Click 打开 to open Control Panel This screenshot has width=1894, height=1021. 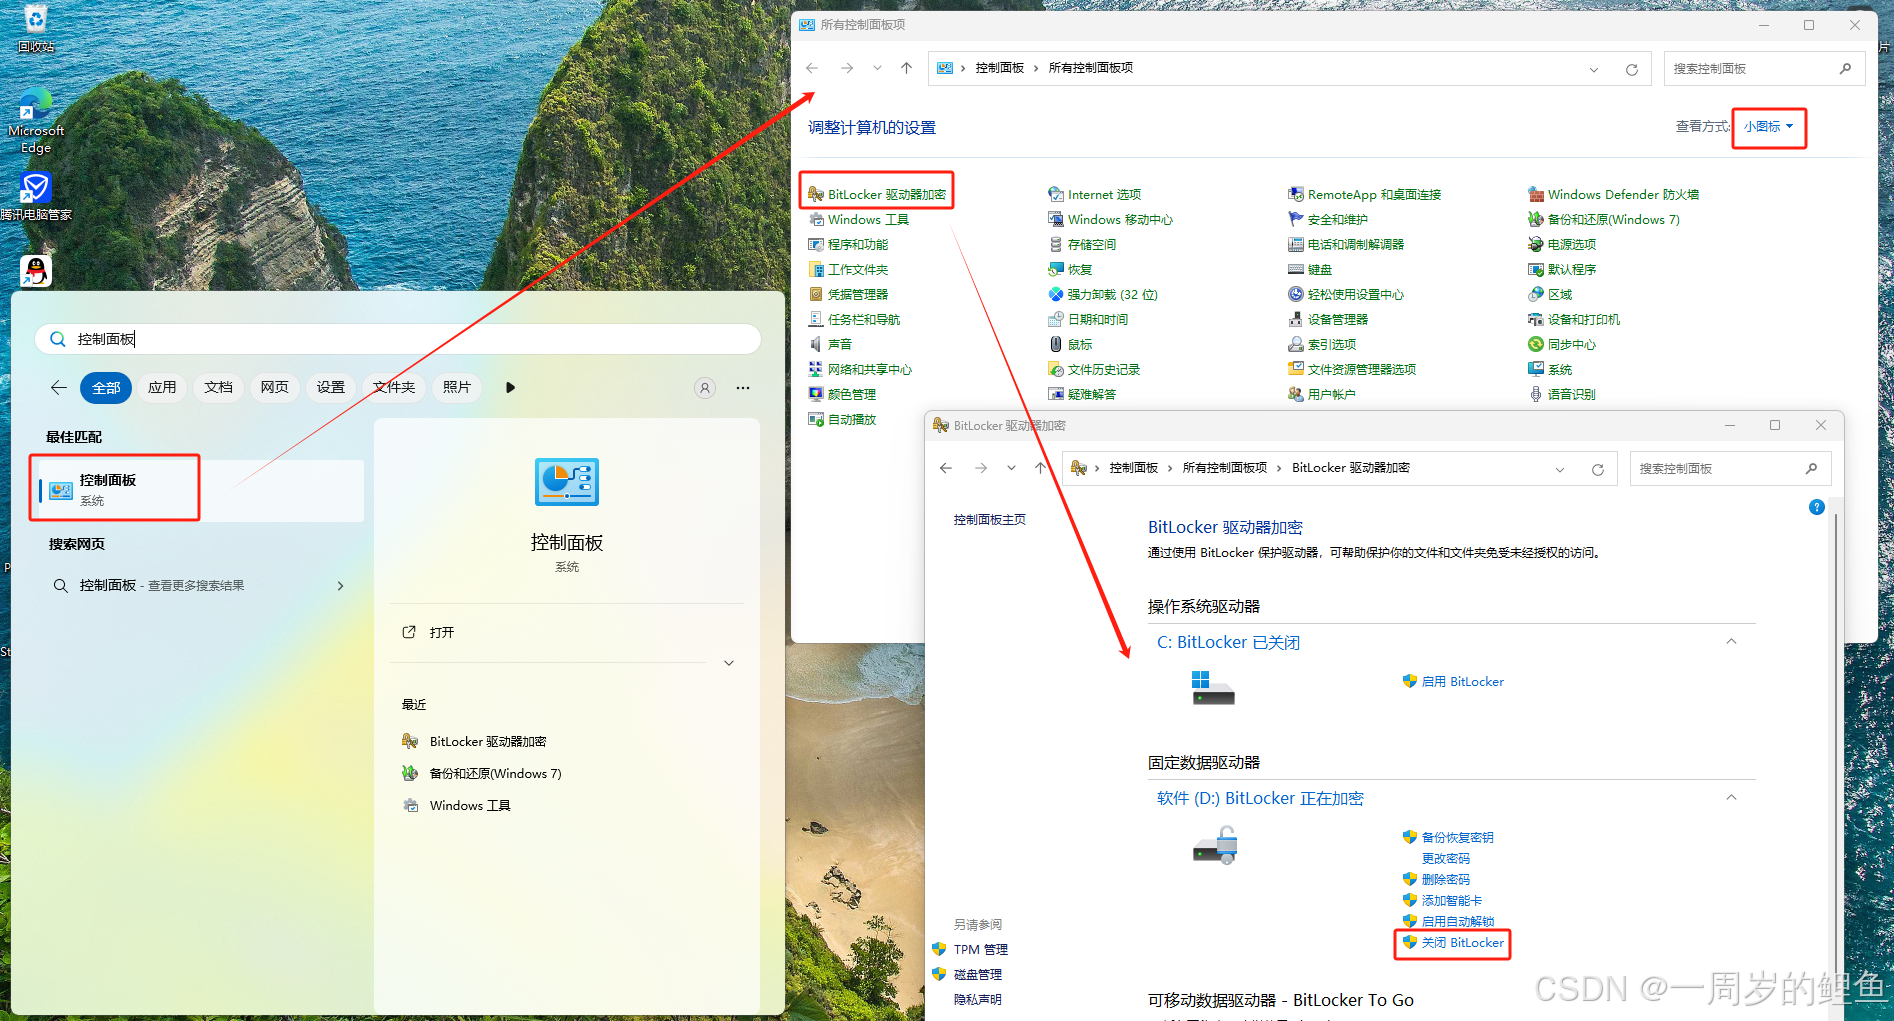click(x=566, y=633)
